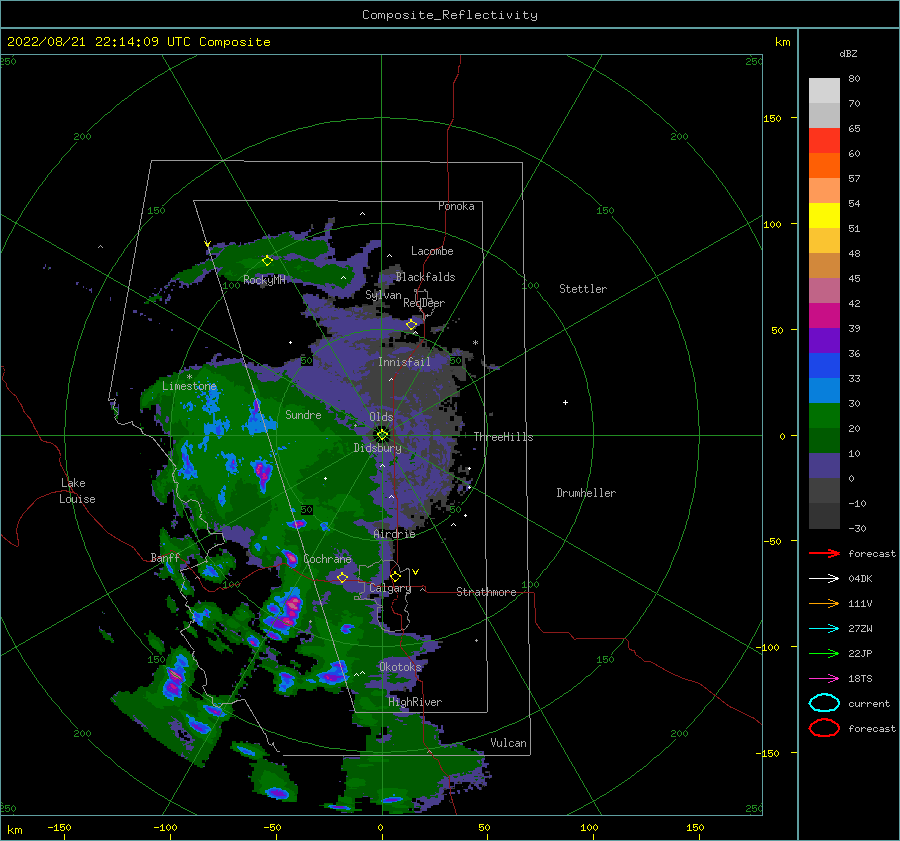Click the Drumheller label
The width and height of the screenshot is (900, 841).
[586, 493]
